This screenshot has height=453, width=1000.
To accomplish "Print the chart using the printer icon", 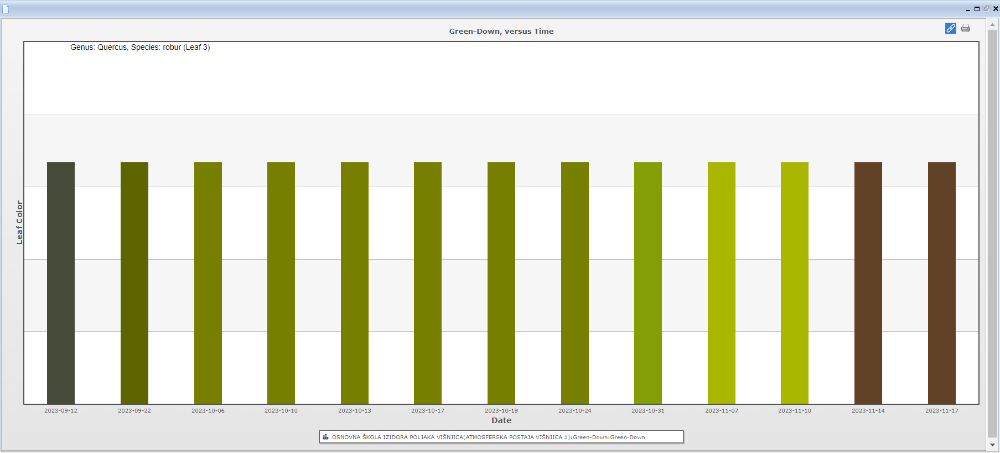I will 965,28.
